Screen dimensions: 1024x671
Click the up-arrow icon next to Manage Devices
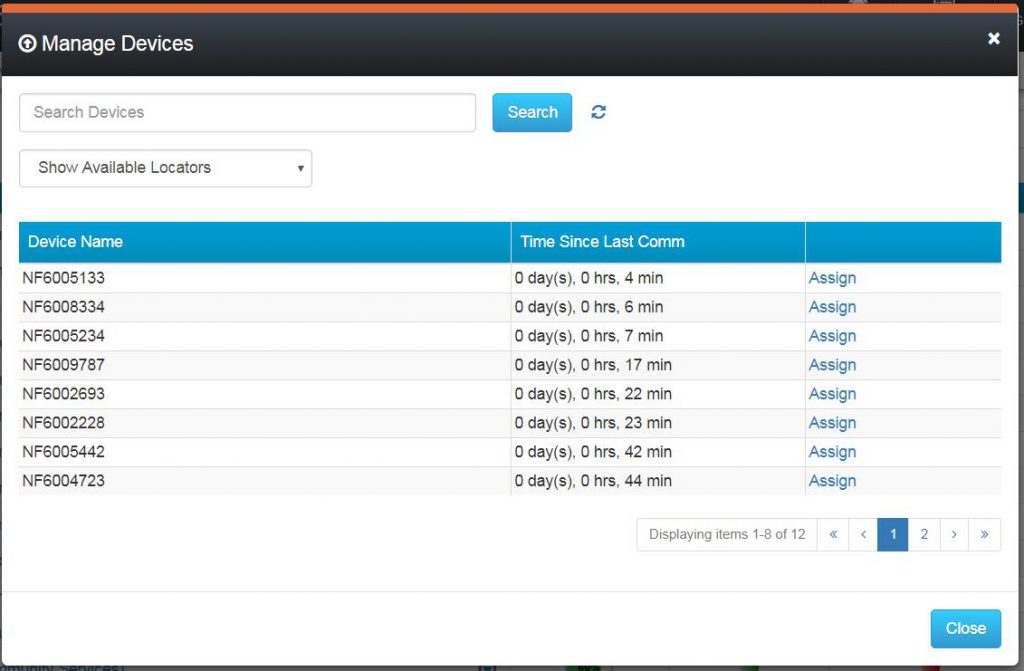pos(28,44)
